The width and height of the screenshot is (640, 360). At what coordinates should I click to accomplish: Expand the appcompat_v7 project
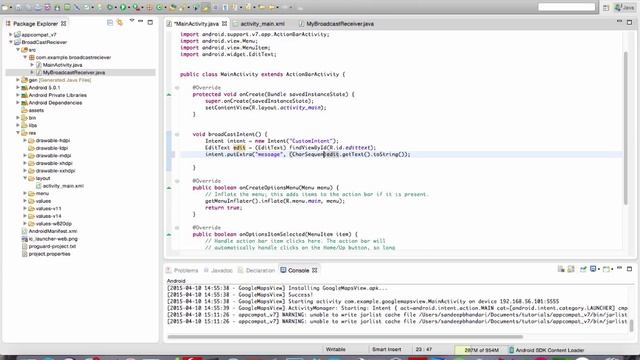click(11, 35)
